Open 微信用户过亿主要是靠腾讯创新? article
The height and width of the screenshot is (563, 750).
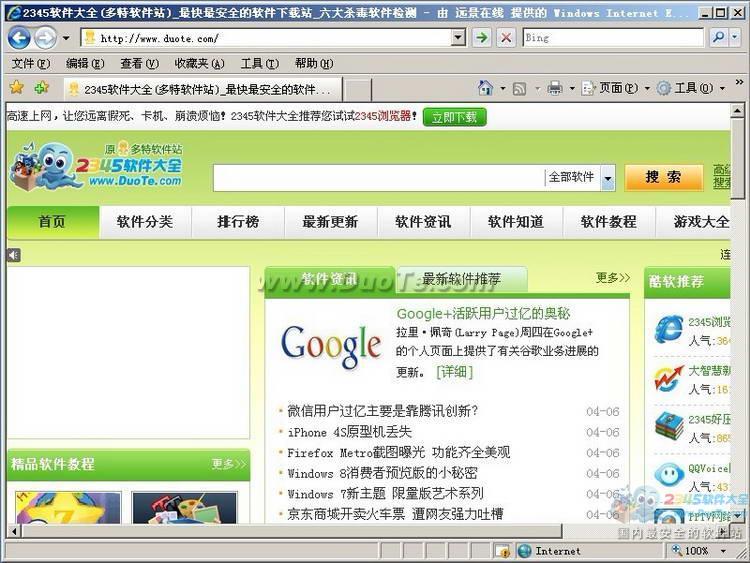[x=382, y=411]
